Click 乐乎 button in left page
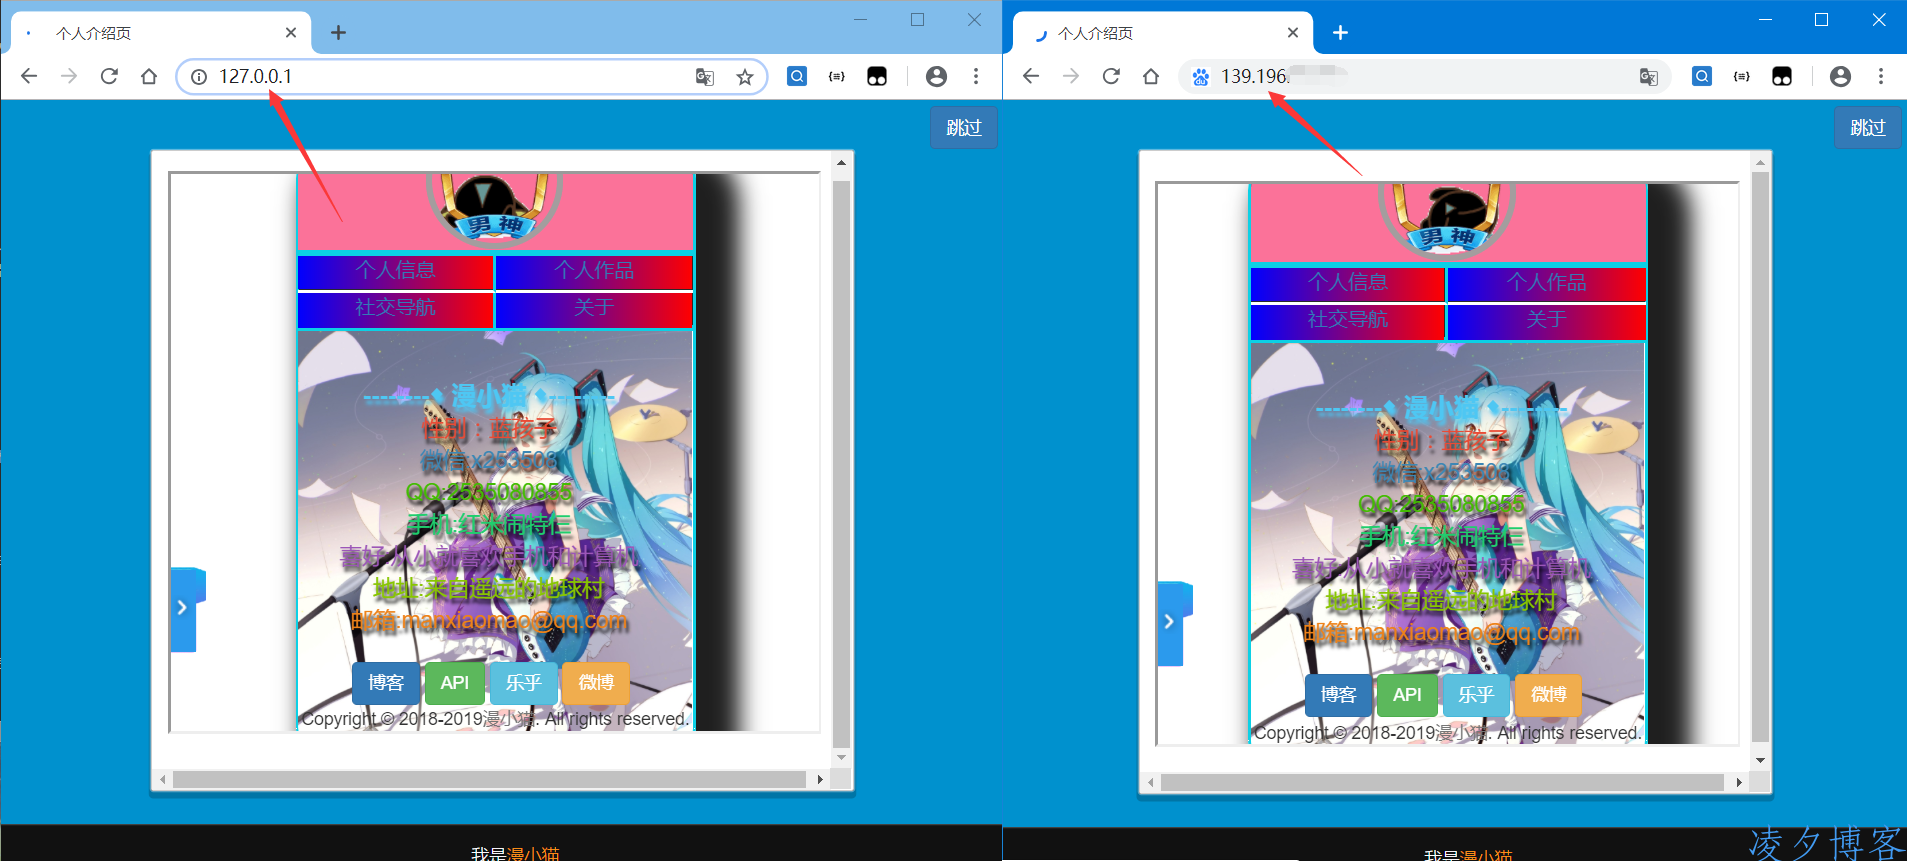 (x=523, y=683)
